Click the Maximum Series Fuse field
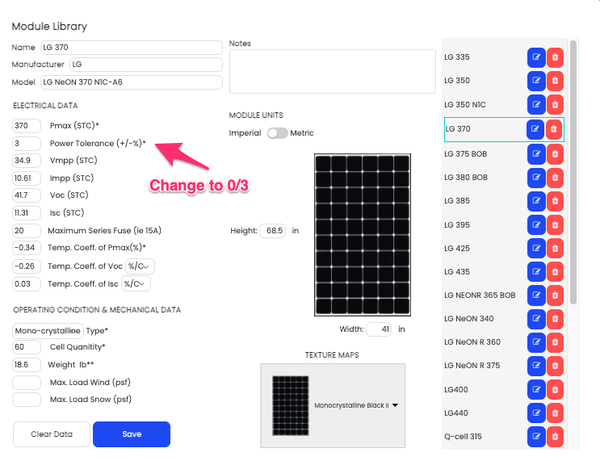 26,231
